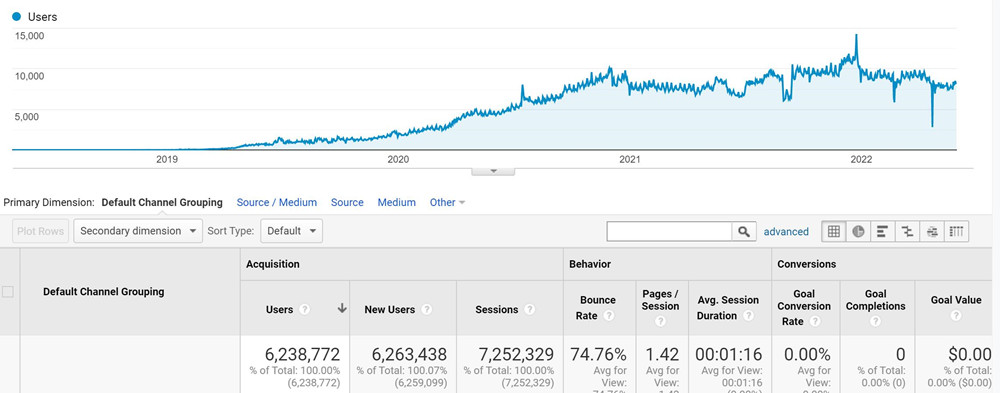
Task: Click the sort arrow in Users column
Action: pyautogui.click(x=342, y=309)
